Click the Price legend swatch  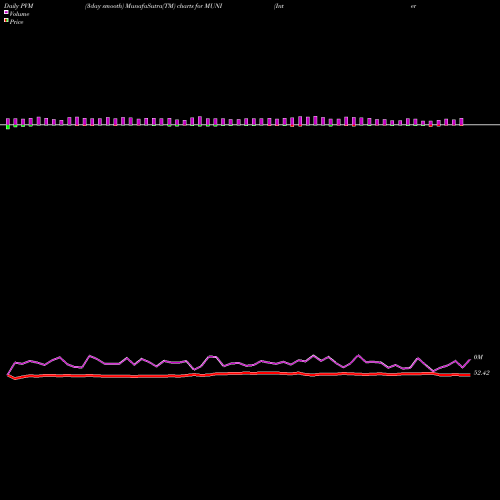pyautogui.click(x=6, y=20)
